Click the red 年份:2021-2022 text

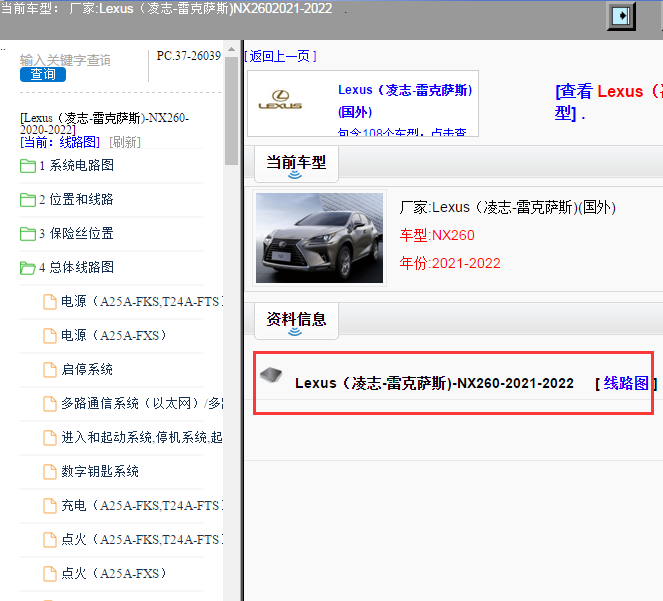tap(450, 263)
